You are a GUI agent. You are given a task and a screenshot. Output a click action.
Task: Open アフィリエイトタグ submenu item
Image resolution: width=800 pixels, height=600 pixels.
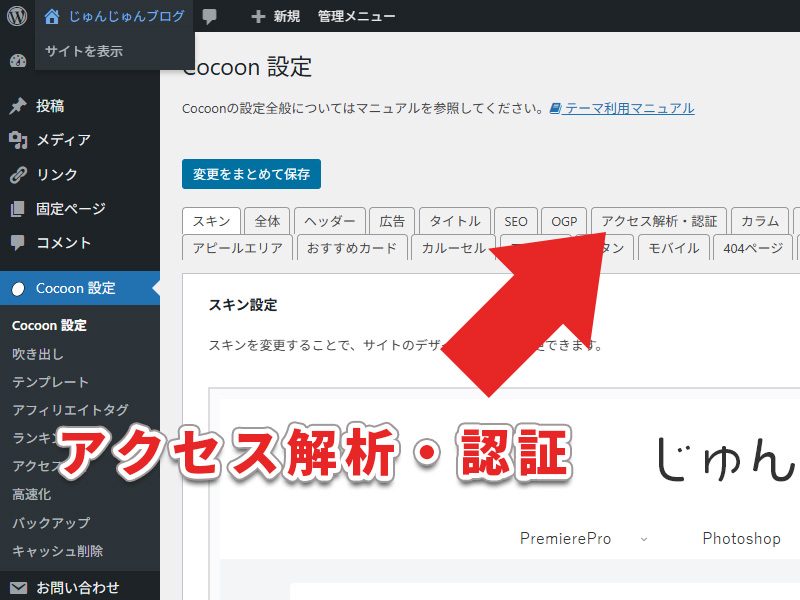tap(70, 410)
